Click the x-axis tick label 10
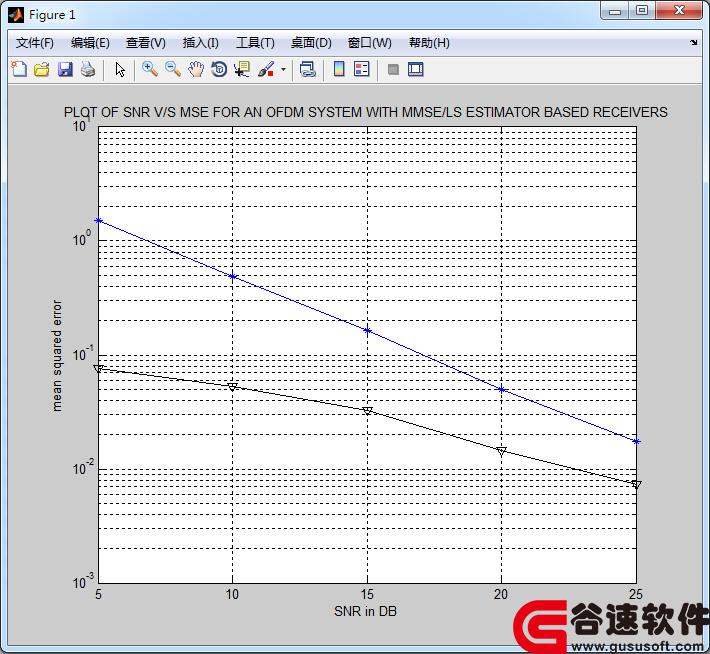710x654 pixels. click(232, 594)
